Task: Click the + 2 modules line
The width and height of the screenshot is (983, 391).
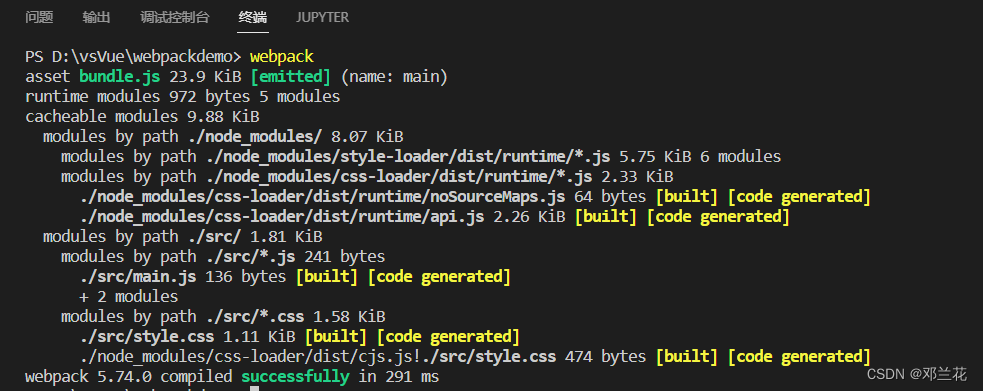Action: point(129,297)
